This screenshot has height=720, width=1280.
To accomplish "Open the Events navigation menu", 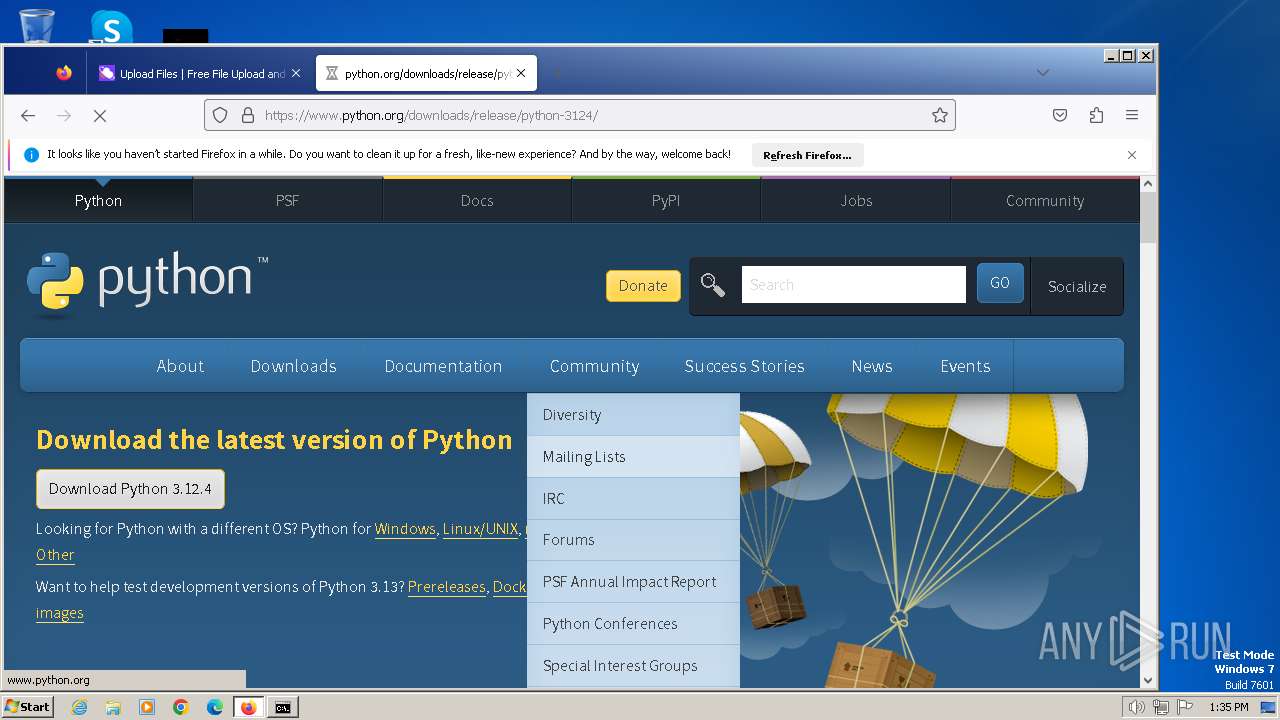I will coord(965,366).
